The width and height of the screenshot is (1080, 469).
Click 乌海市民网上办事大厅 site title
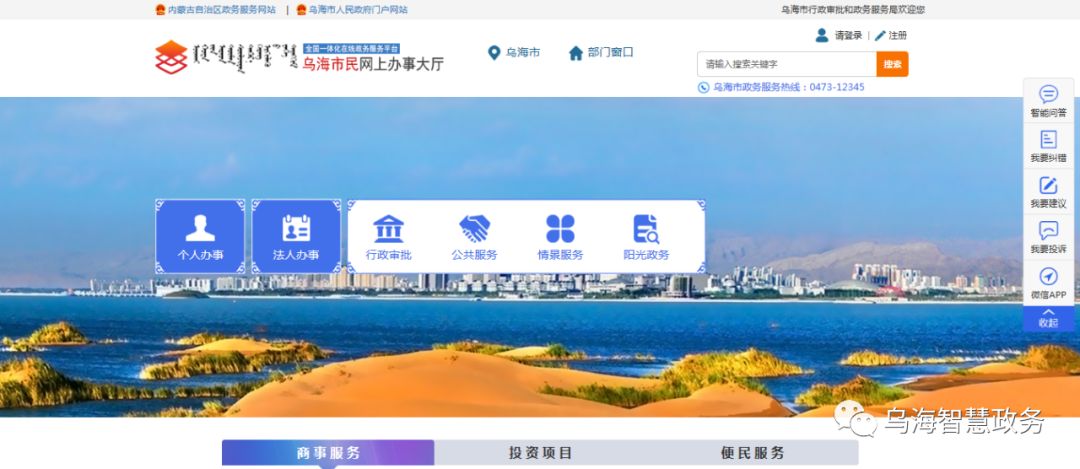[x=373, y=64]
